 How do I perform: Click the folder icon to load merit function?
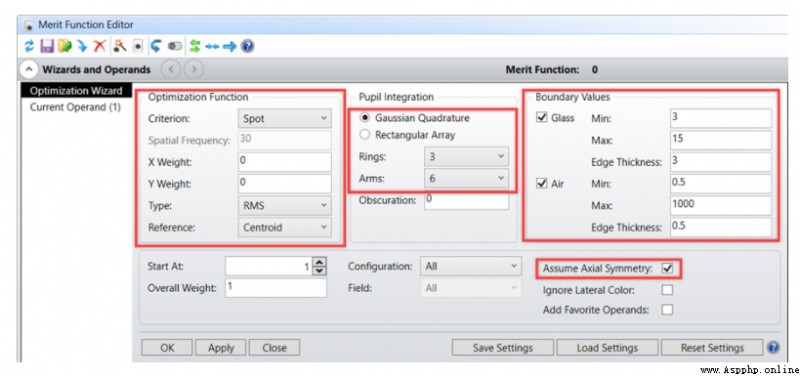[x=65, y=47]
